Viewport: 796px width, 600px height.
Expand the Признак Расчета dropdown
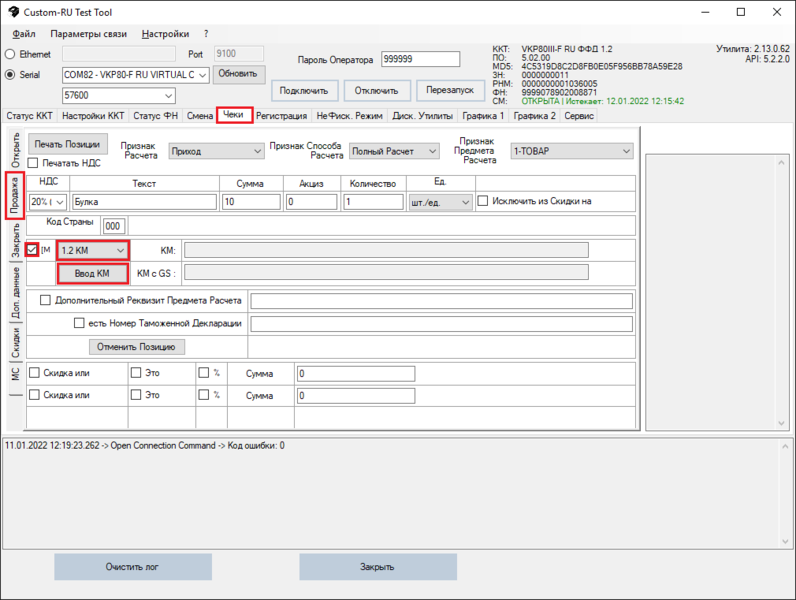pyautogui.click(x=216, y=151)
